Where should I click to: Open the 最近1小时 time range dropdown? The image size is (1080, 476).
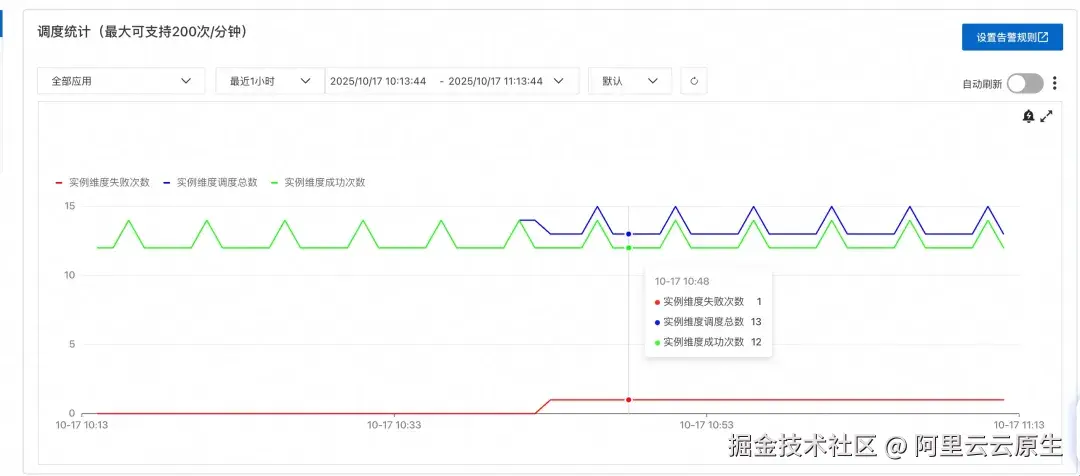(270, 81)
